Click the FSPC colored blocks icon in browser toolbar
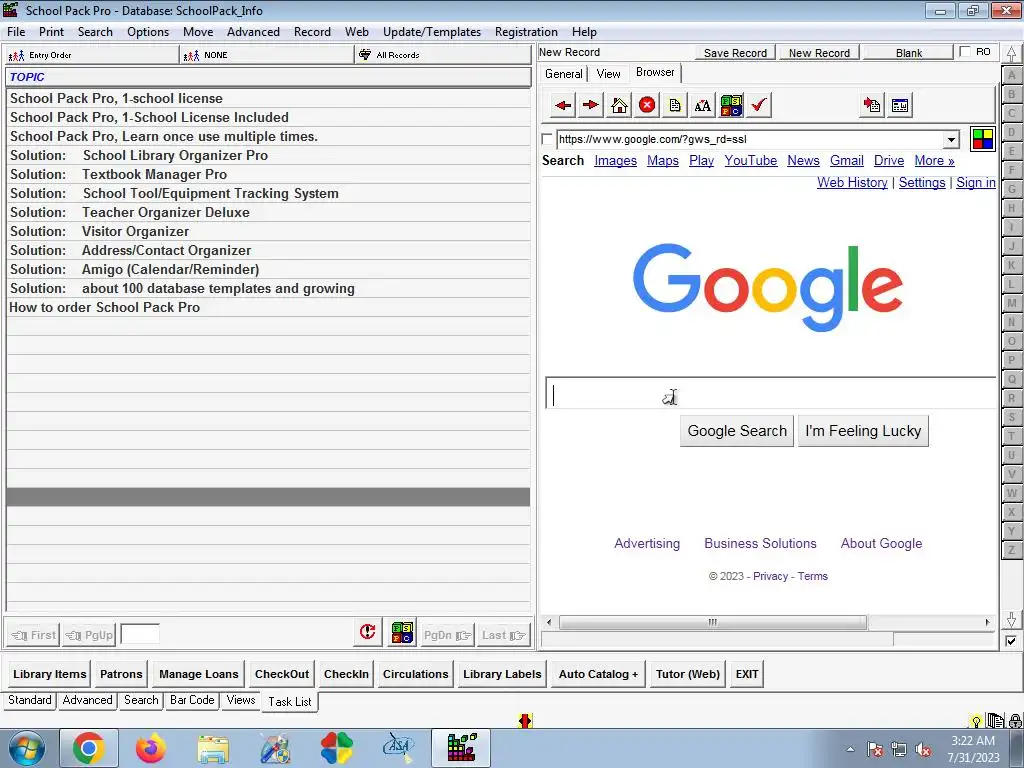 click(731, 105)
